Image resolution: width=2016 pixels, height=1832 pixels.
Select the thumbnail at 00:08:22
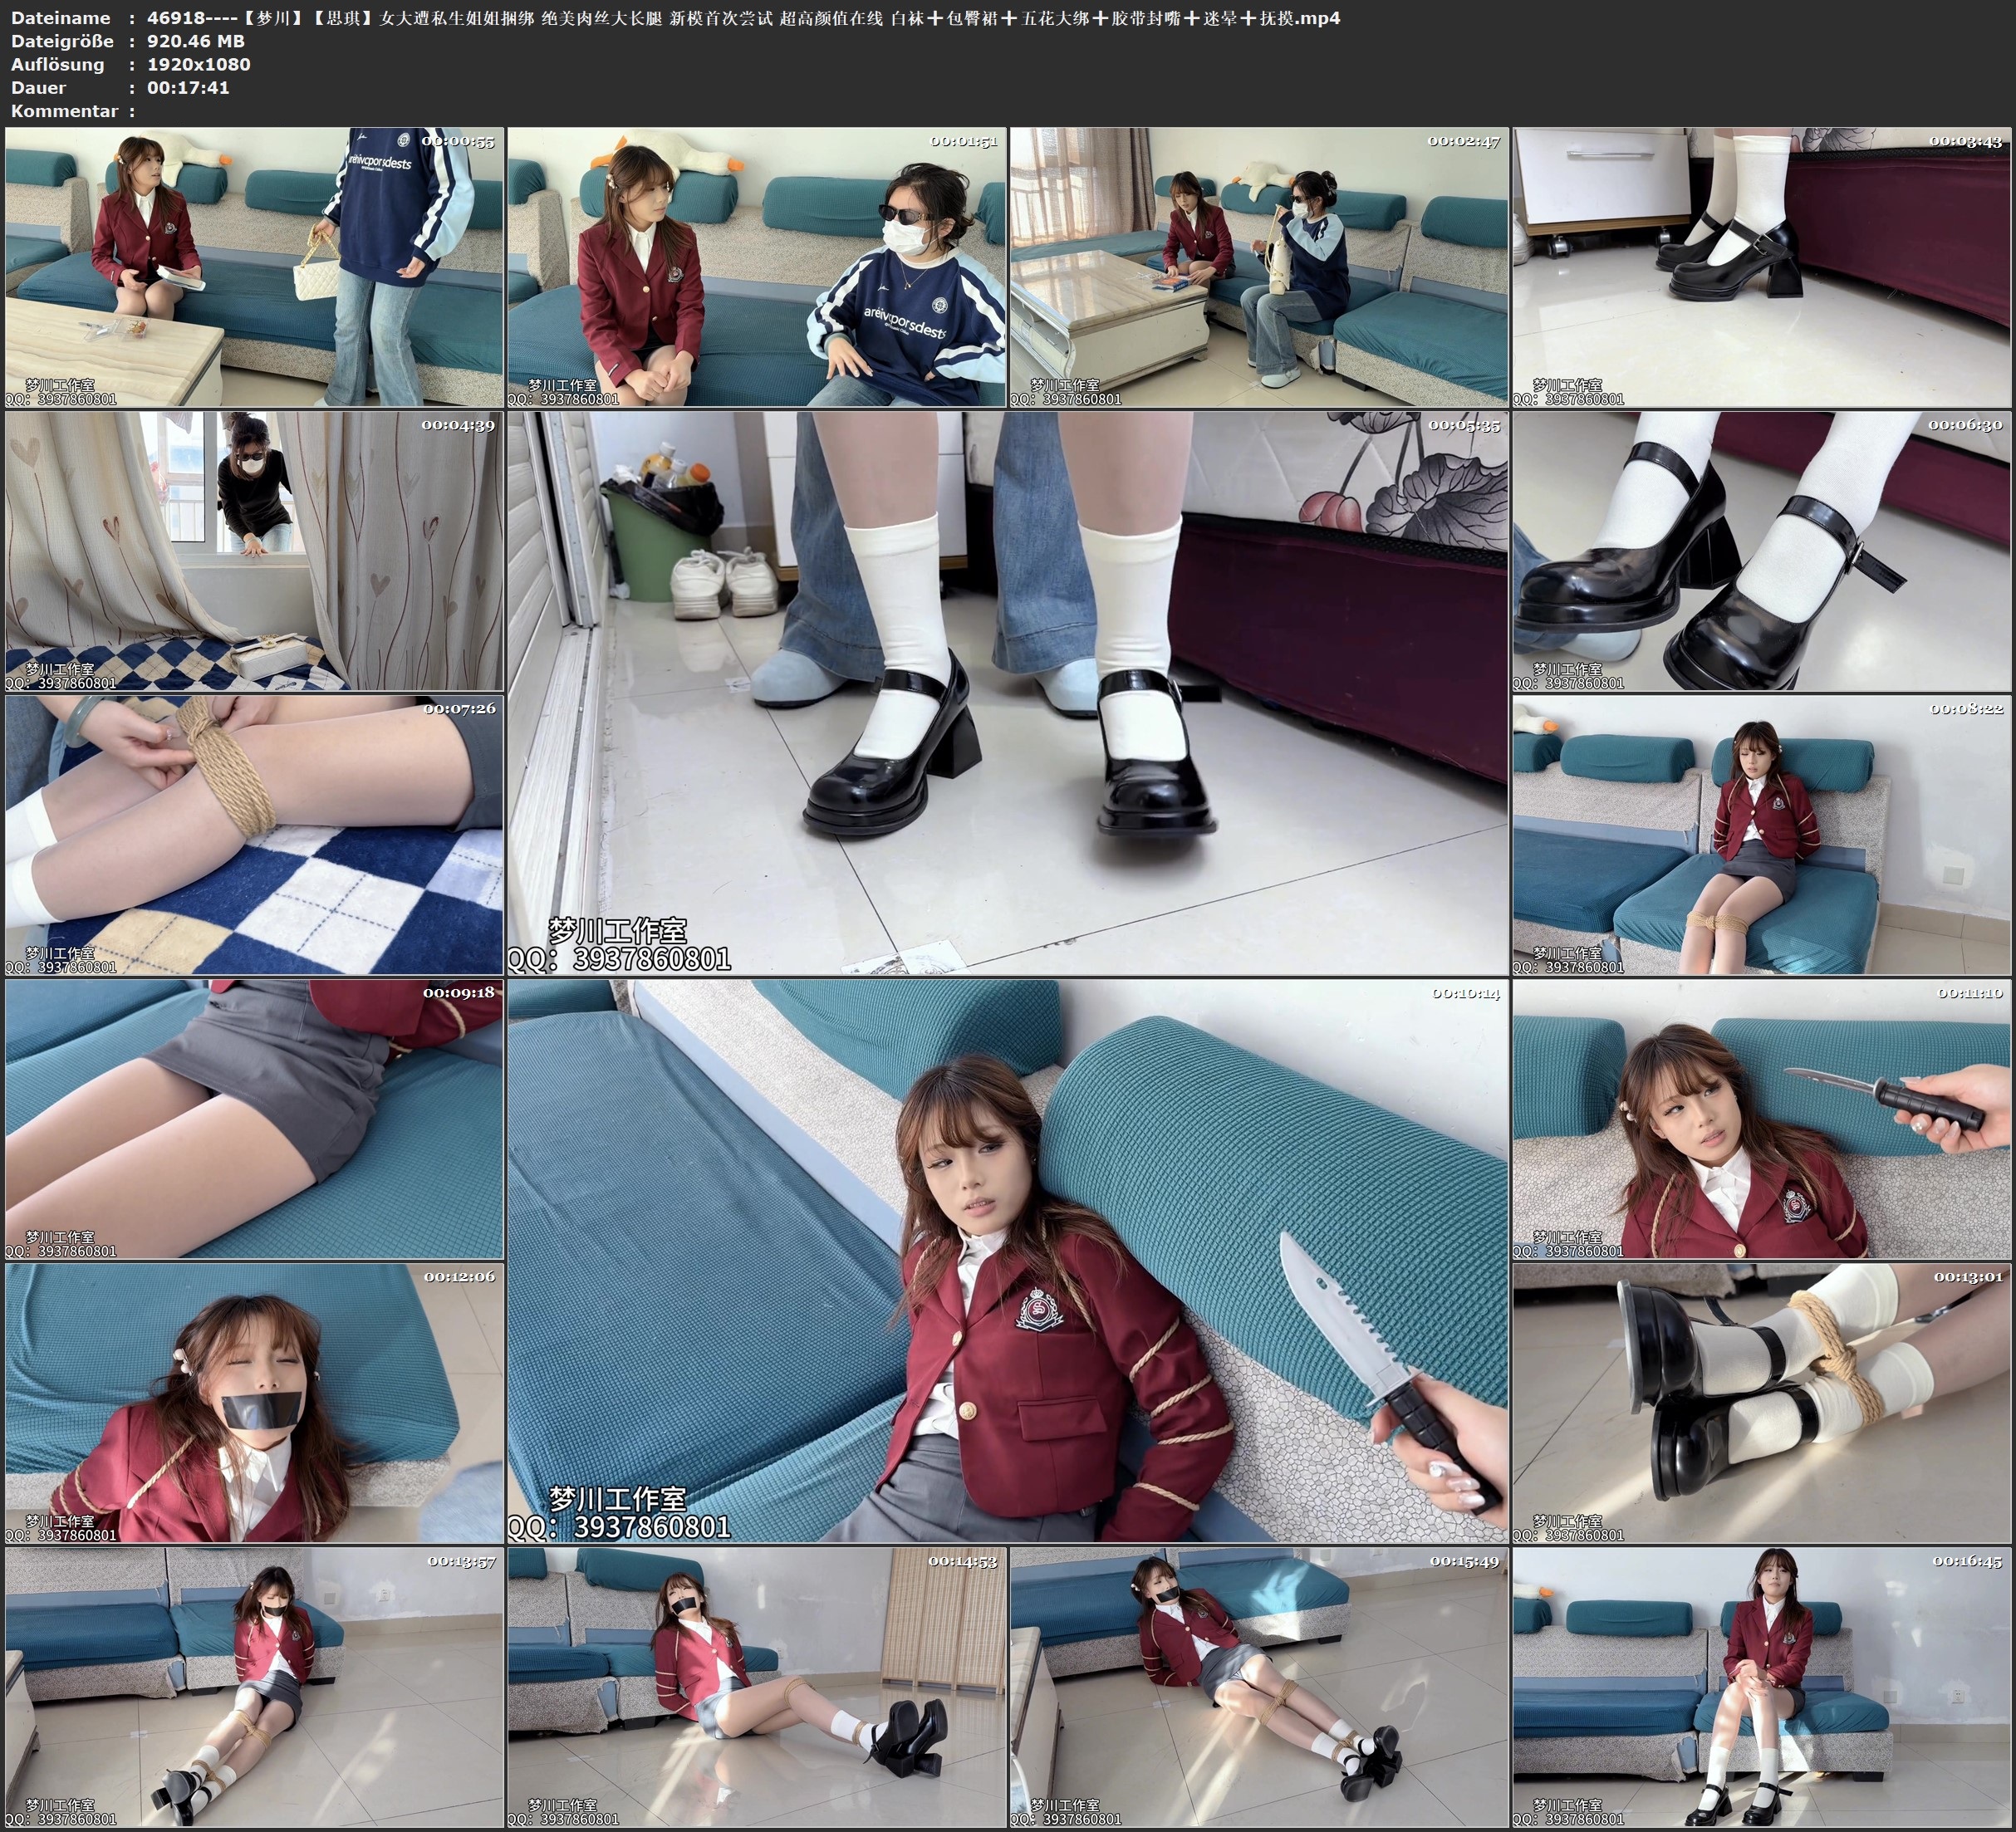point(1762,835)
